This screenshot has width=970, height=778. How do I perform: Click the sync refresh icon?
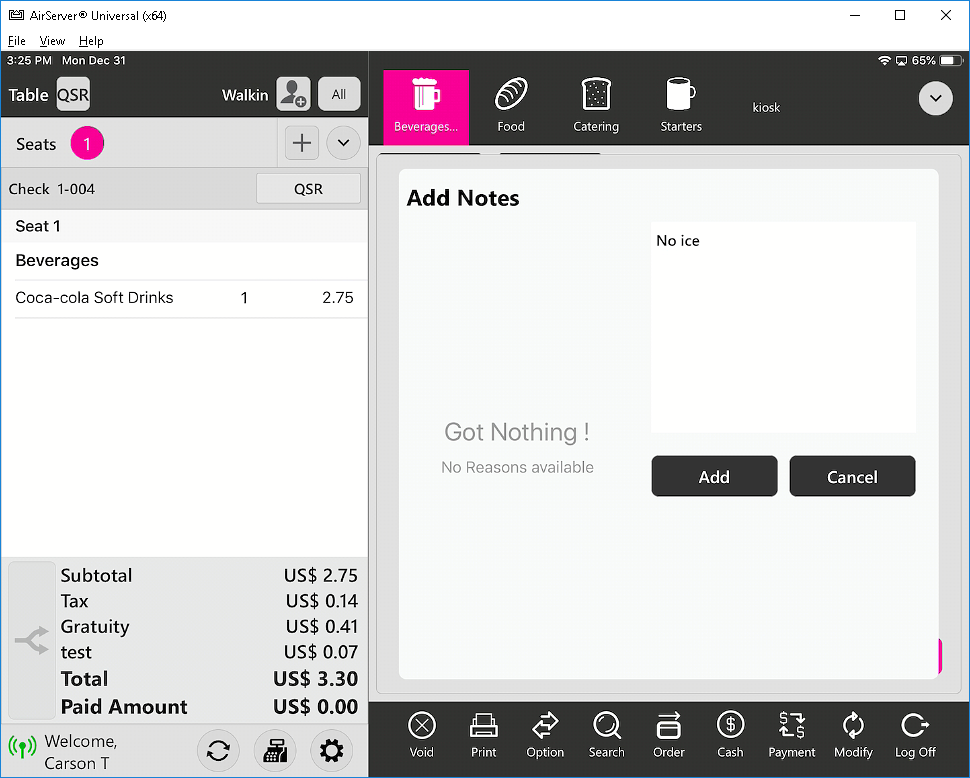pyautogui.click(x=218, y=750)
